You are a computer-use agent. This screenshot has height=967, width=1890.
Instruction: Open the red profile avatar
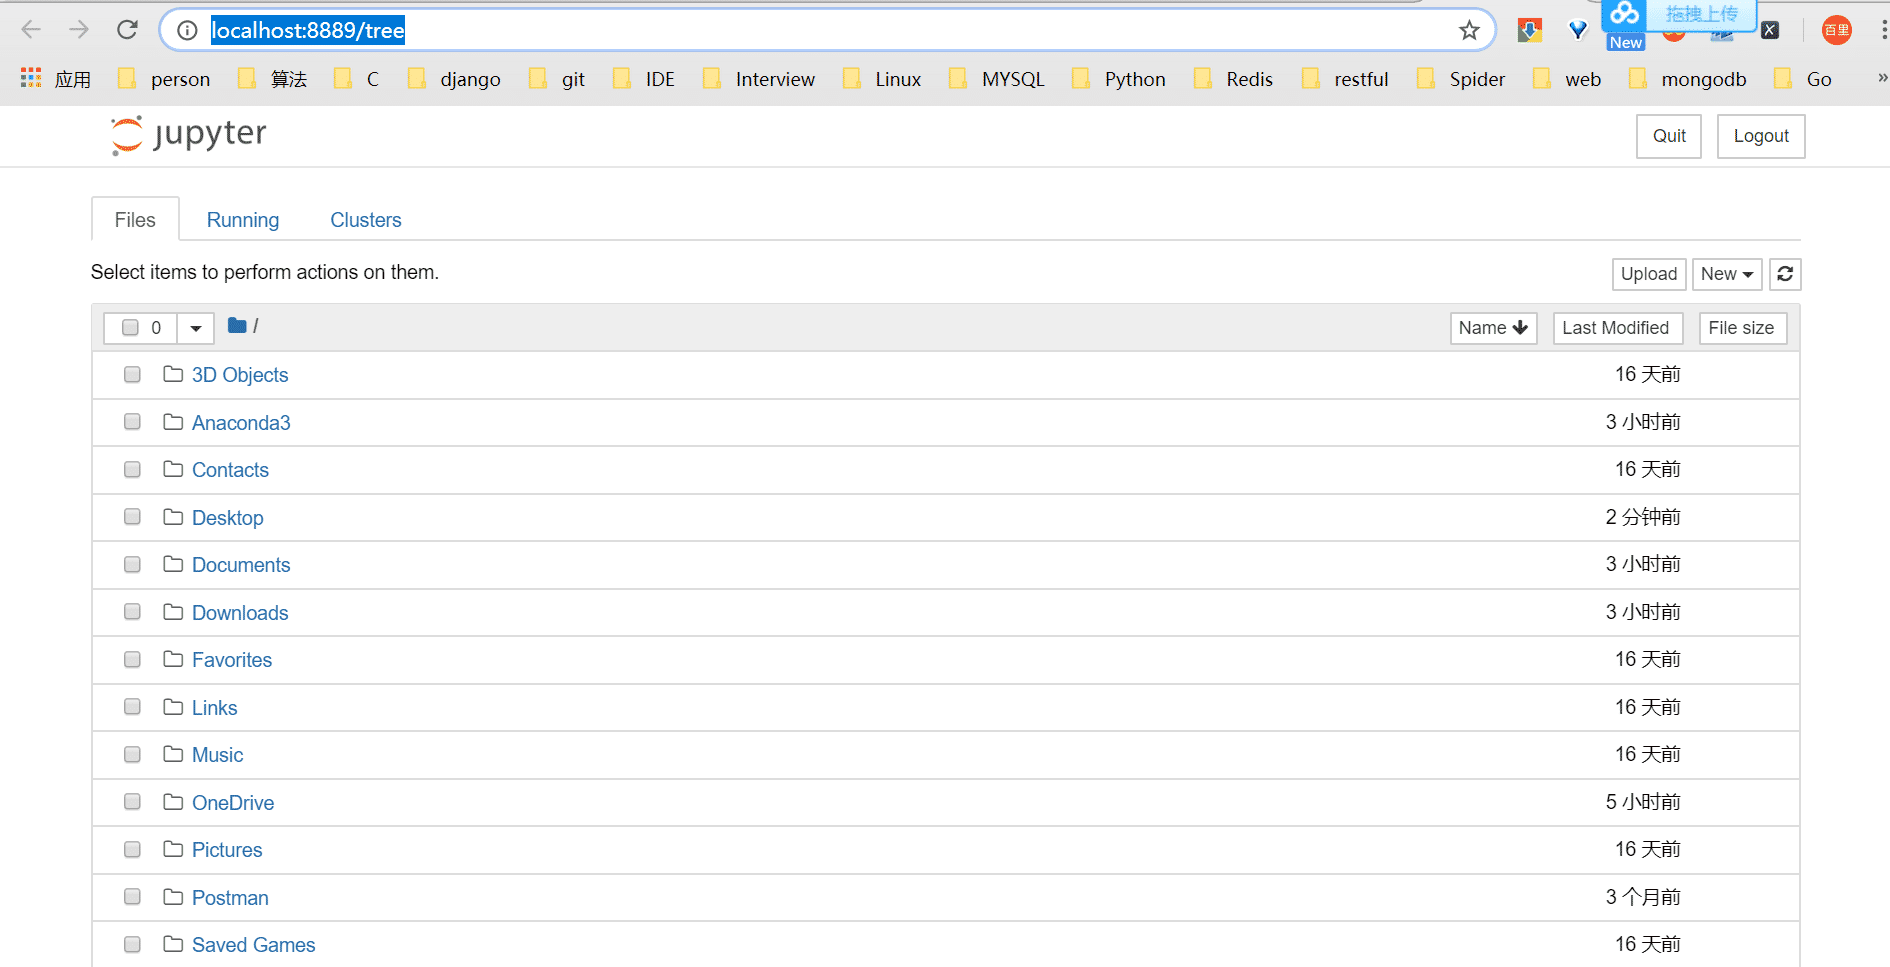(1836, 30)
